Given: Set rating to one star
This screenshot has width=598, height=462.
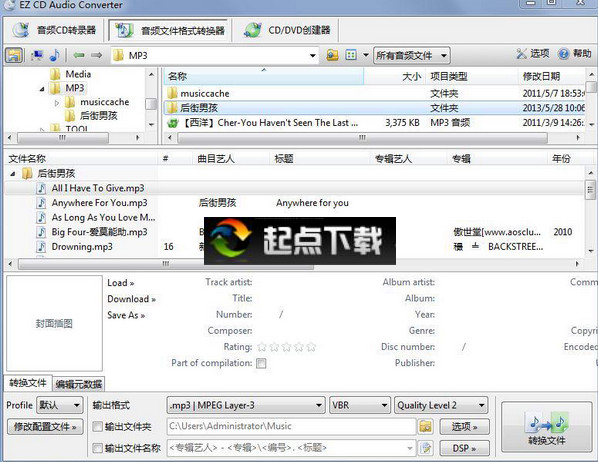Looking at the screenshot, I should pos(262,347).
